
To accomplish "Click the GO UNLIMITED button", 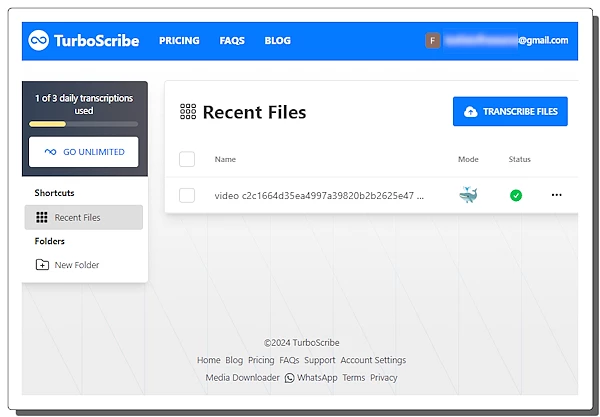I will 83,152.
